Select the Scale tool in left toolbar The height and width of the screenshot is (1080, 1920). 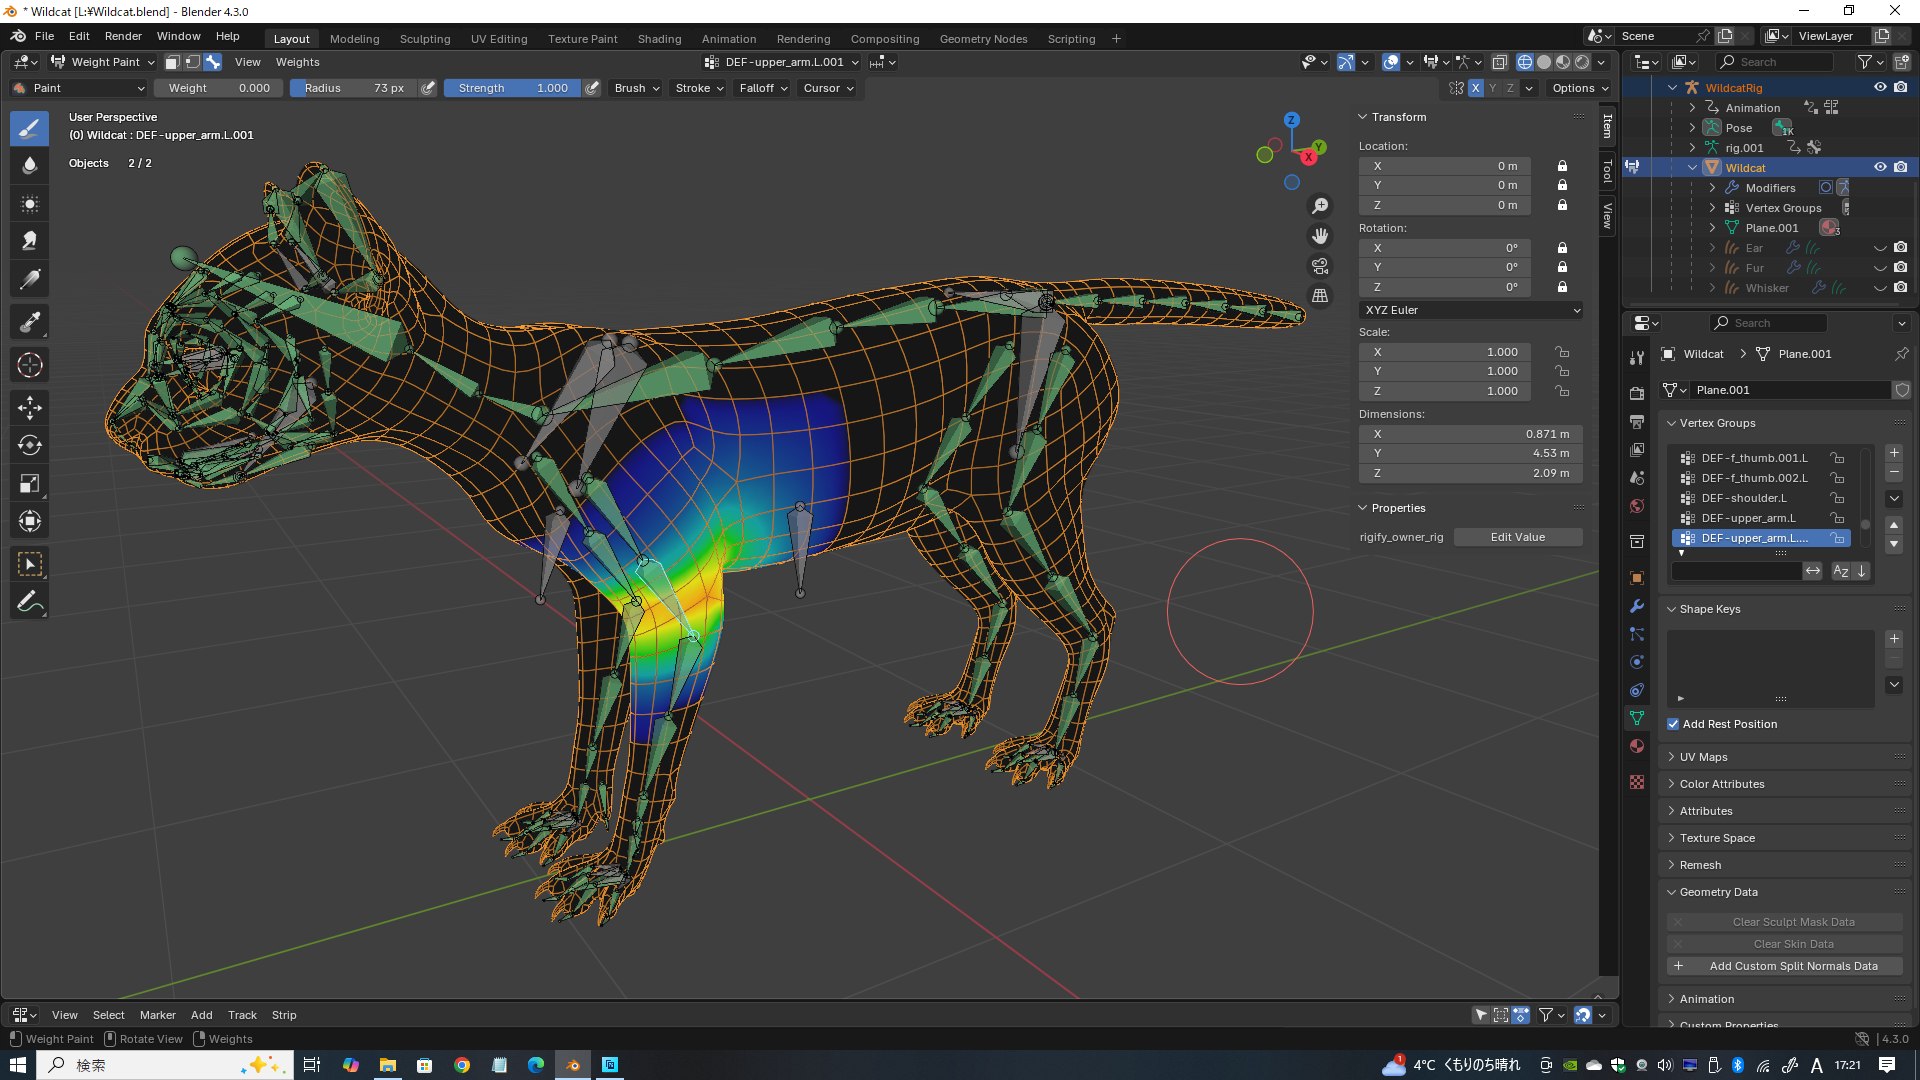[30, 484]
